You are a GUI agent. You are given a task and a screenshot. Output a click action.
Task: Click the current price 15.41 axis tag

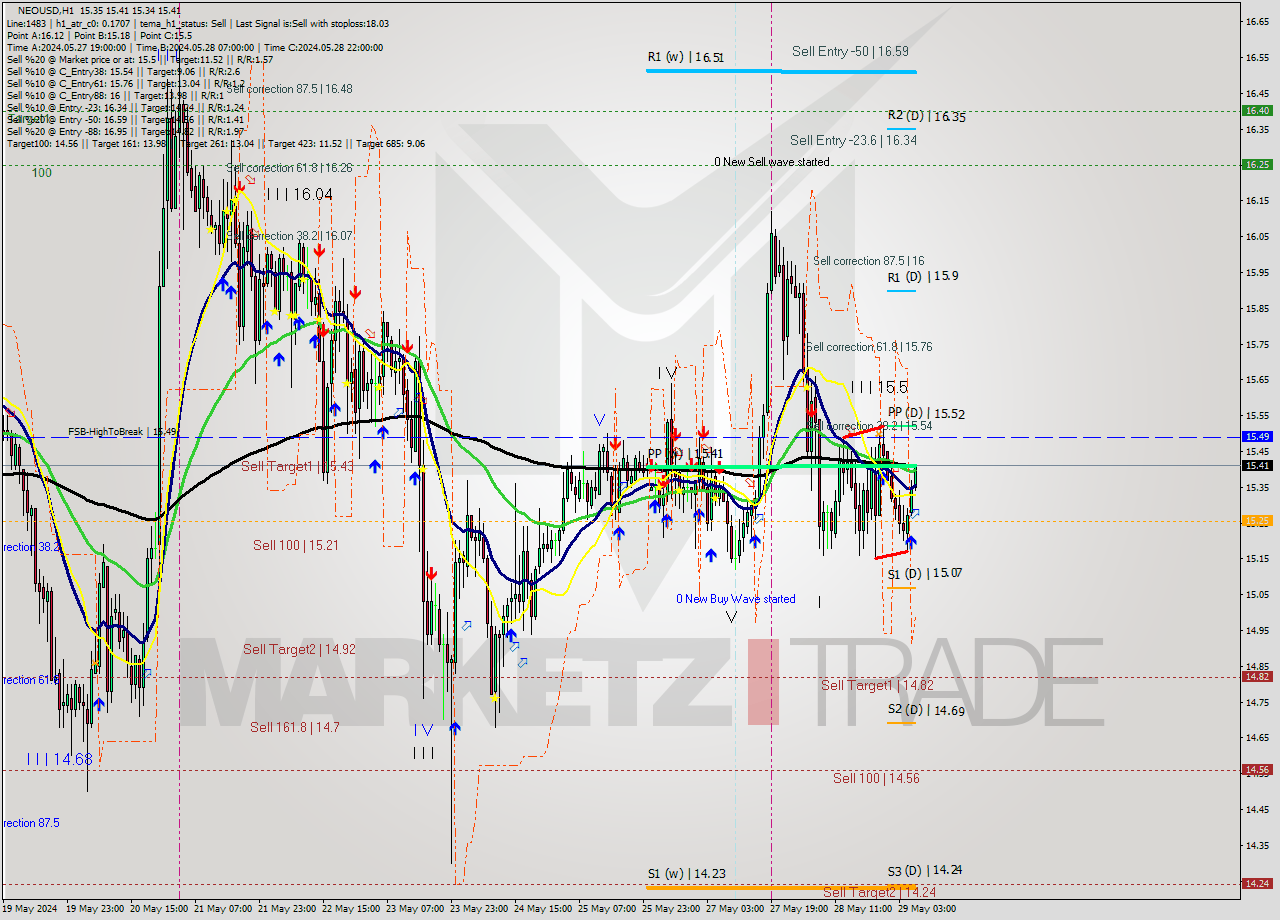click(x=1257, y=466)
